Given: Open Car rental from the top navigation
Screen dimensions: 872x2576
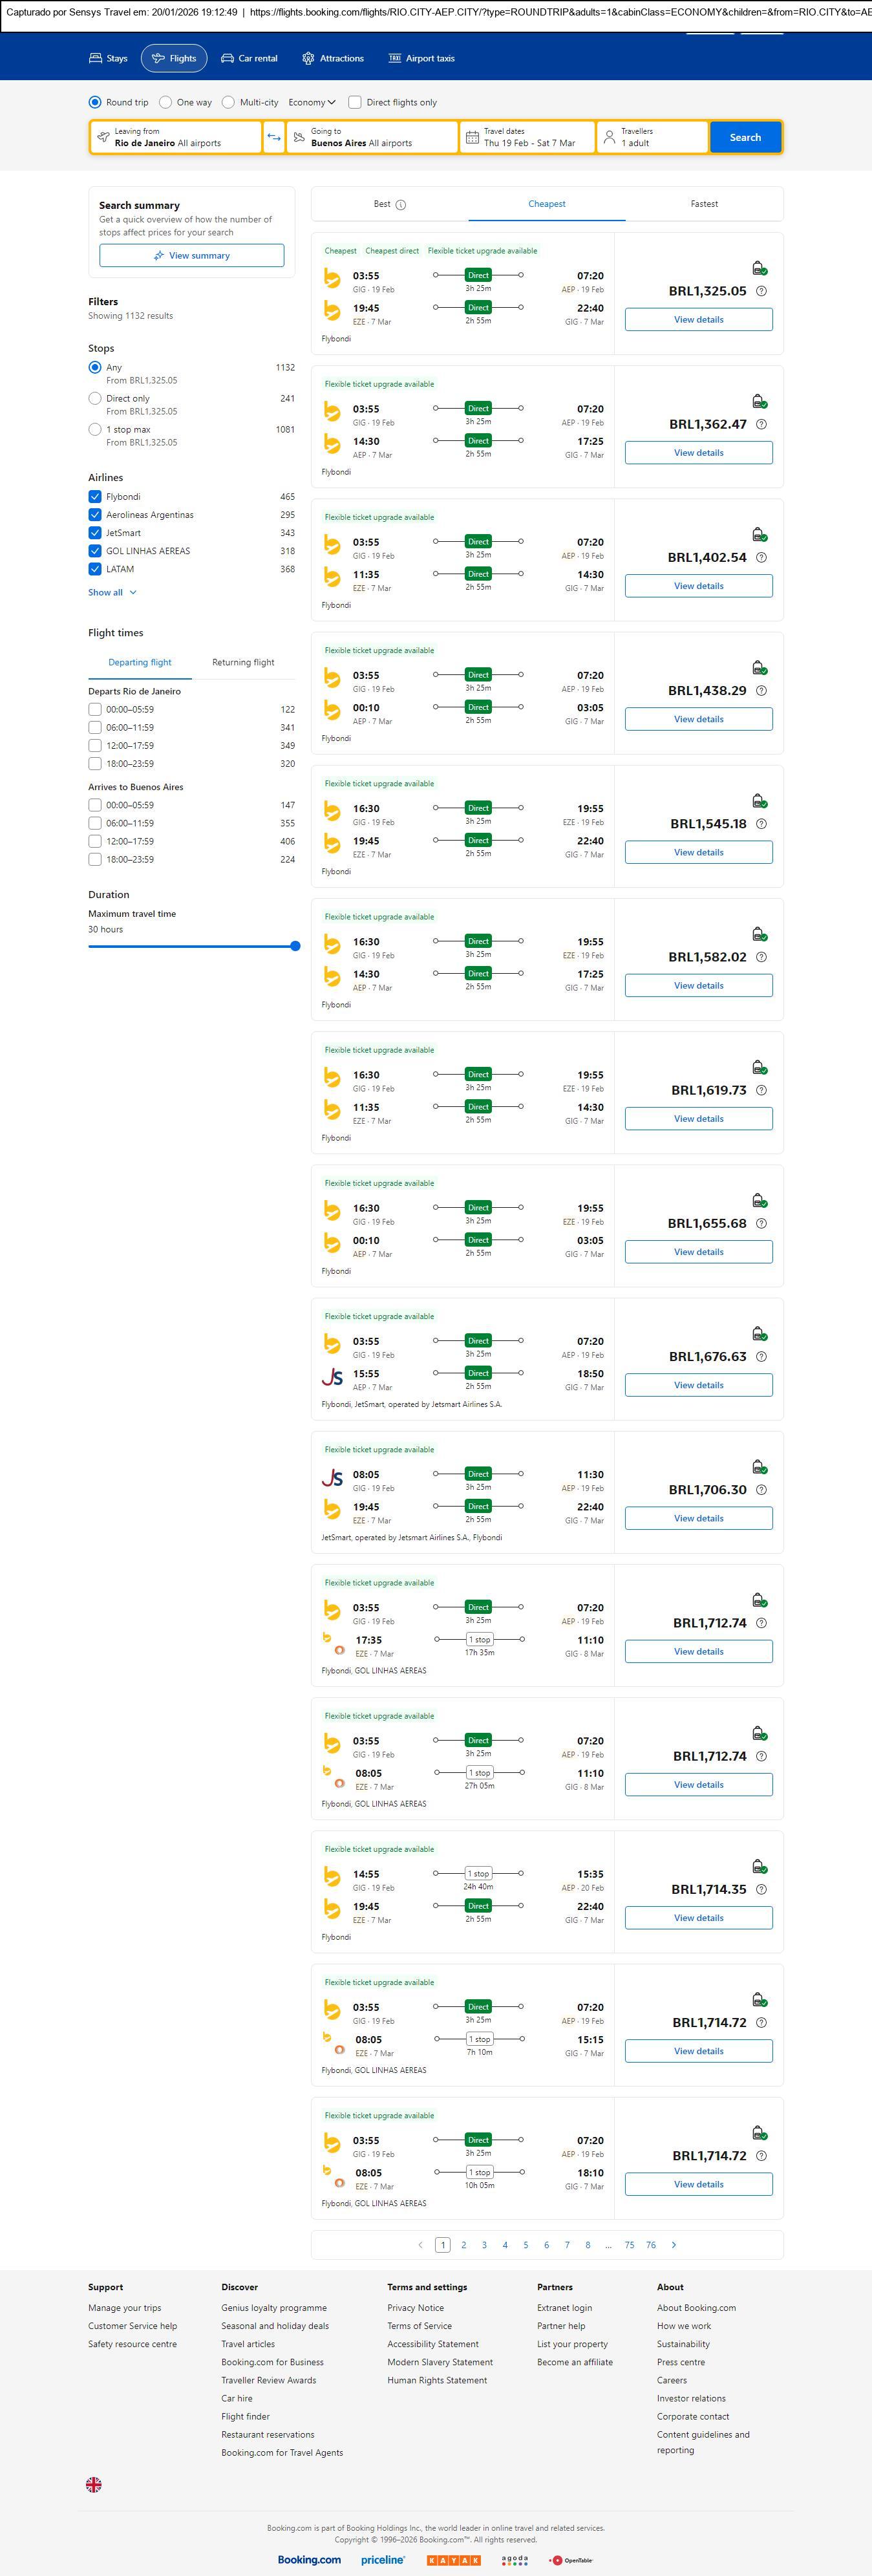Looking at the screenshot, I should point(249,58).
